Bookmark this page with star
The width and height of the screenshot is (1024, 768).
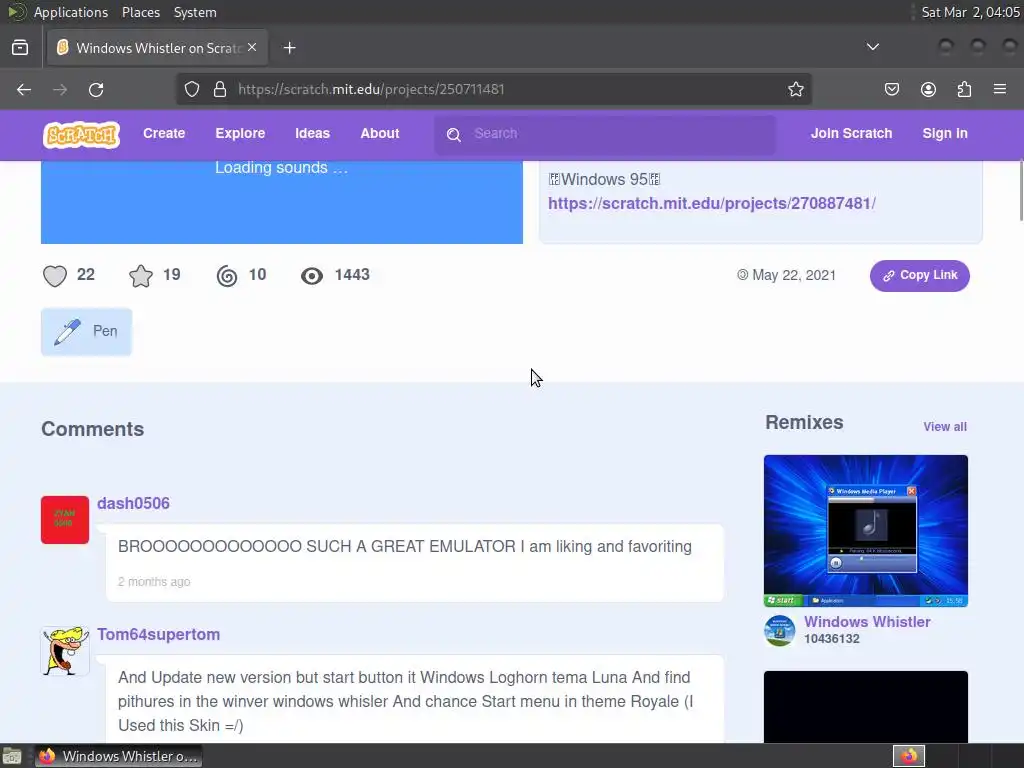tap(795, 89)
